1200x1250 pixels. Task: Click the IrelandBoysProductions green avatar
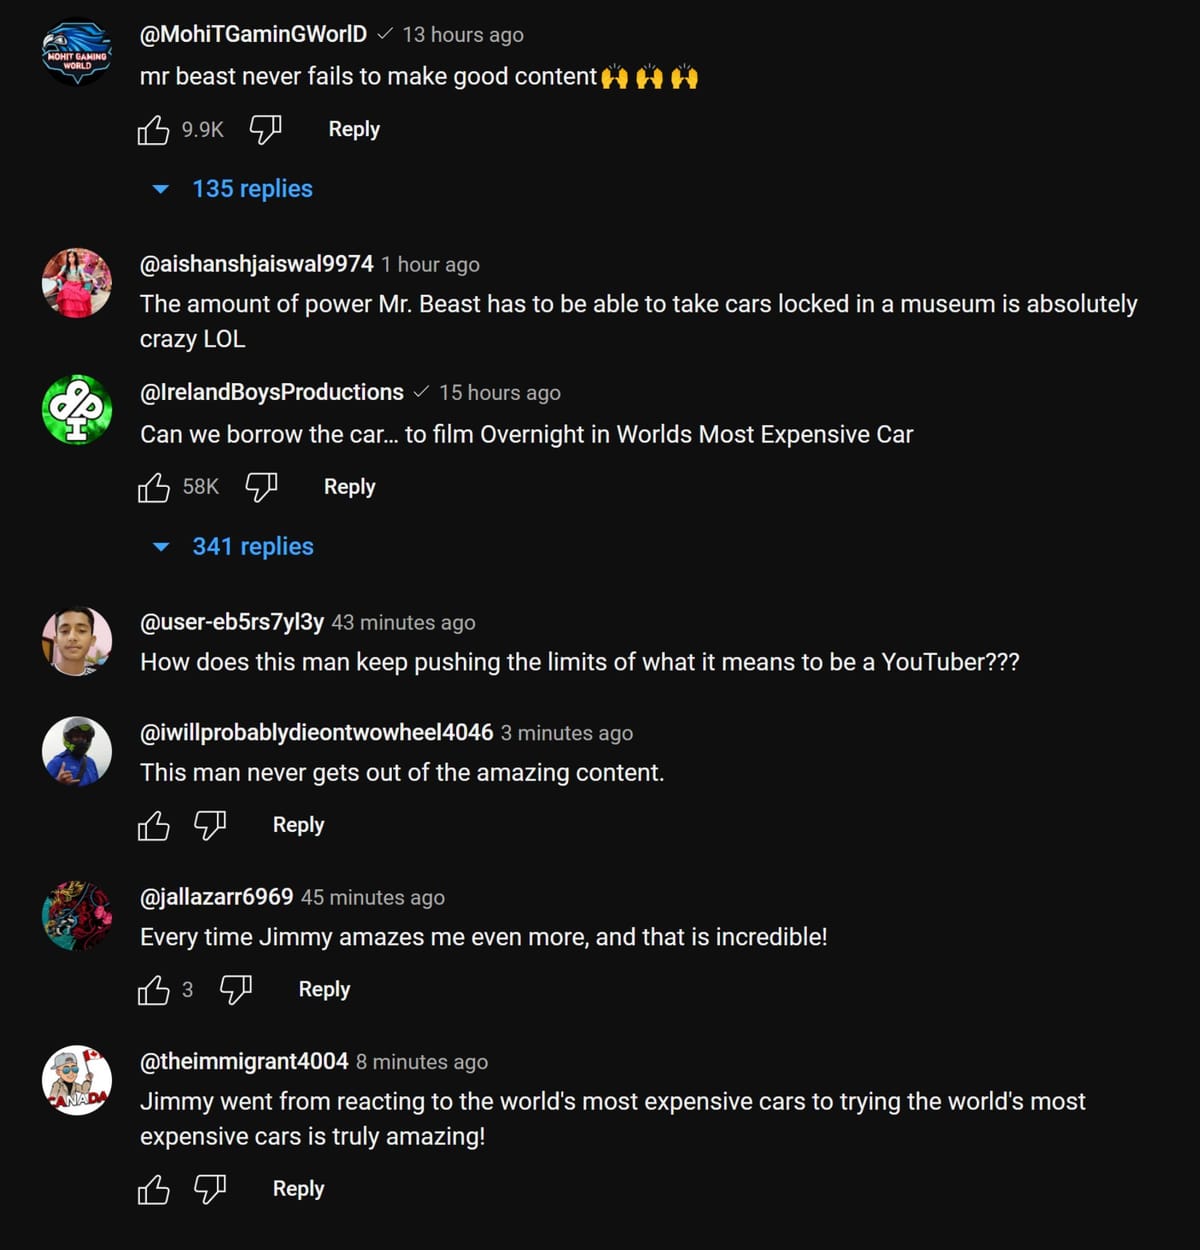point(77,410)
